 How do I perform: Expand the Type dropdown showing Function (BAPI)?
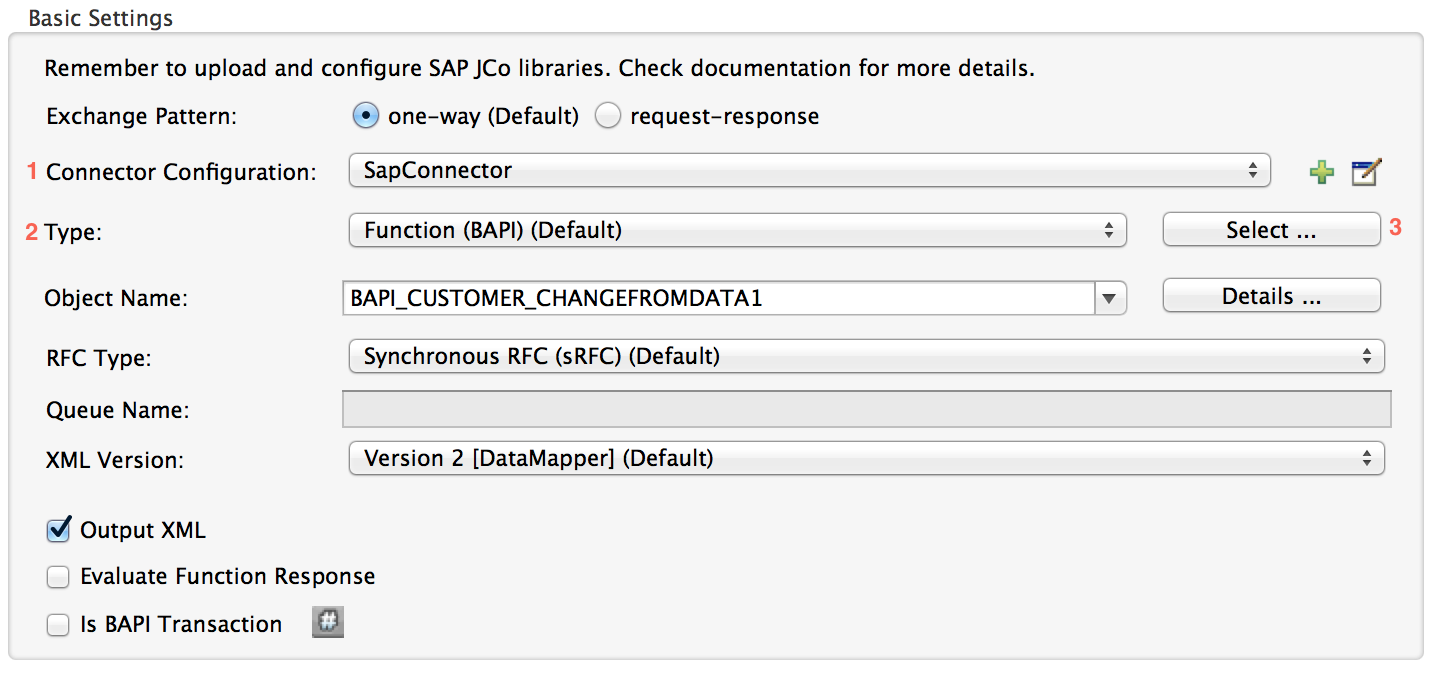(737, 231)
